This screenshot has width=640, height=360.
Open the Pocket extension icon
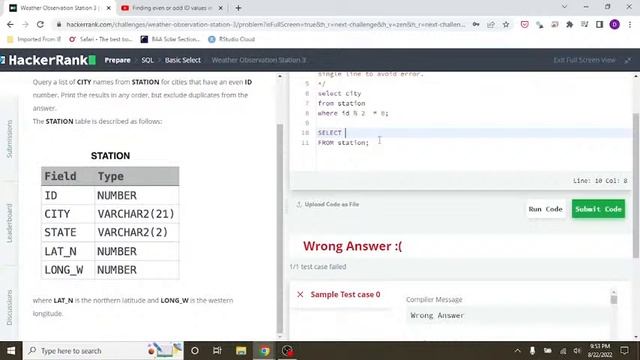[524, 24]
